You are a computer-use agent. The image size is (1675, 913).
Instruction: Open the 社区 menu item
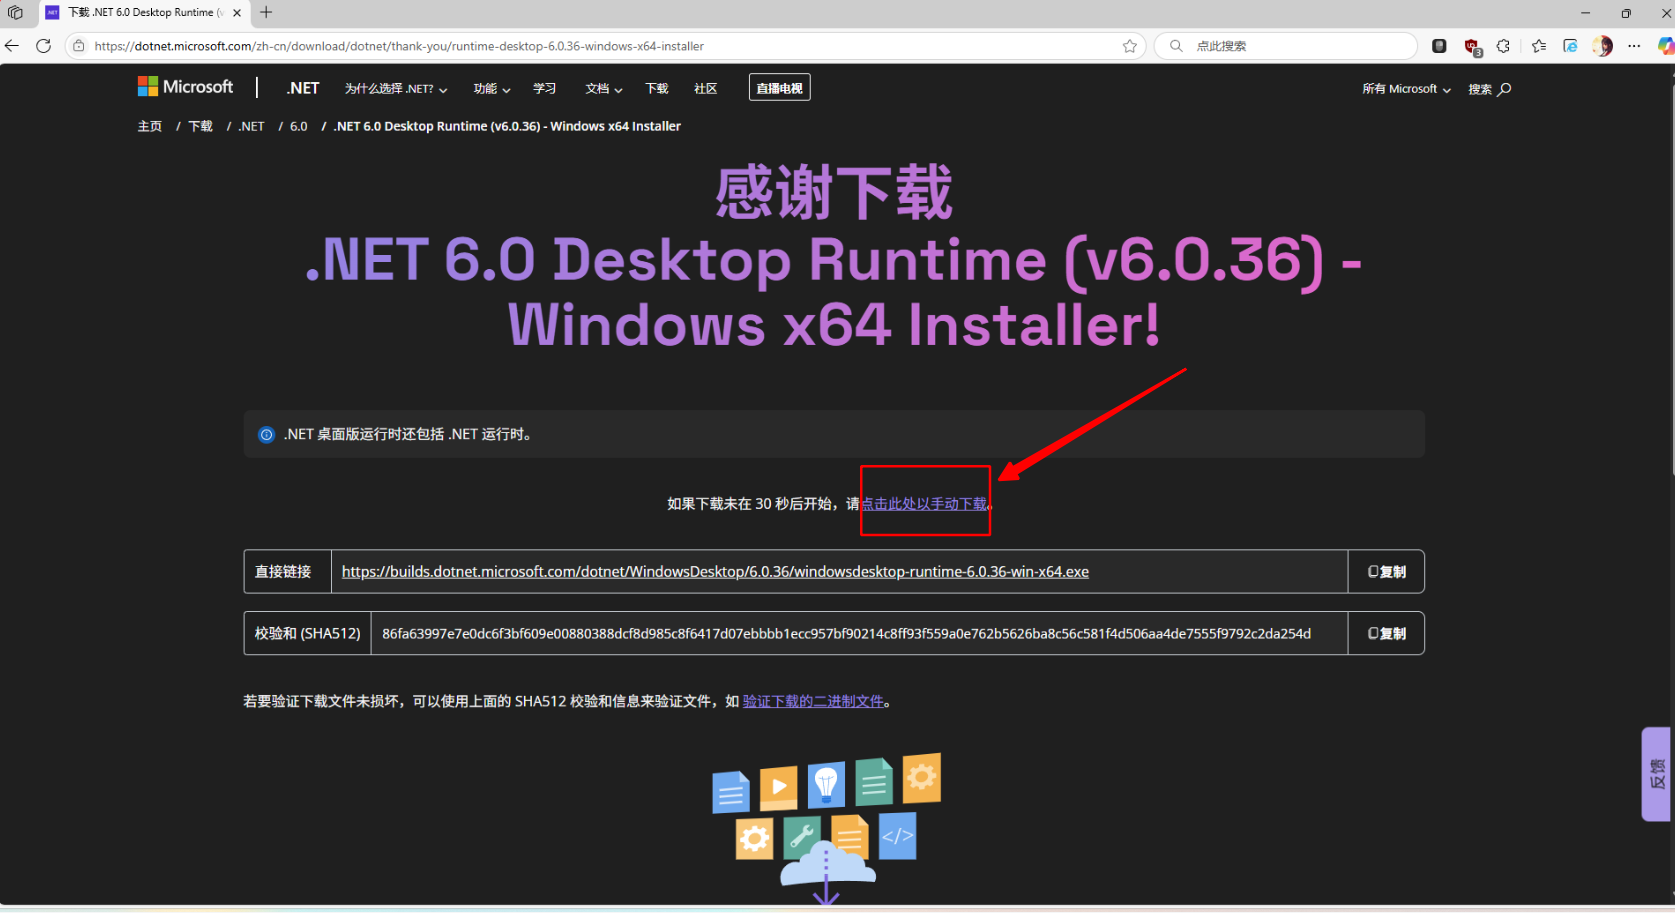706,89
